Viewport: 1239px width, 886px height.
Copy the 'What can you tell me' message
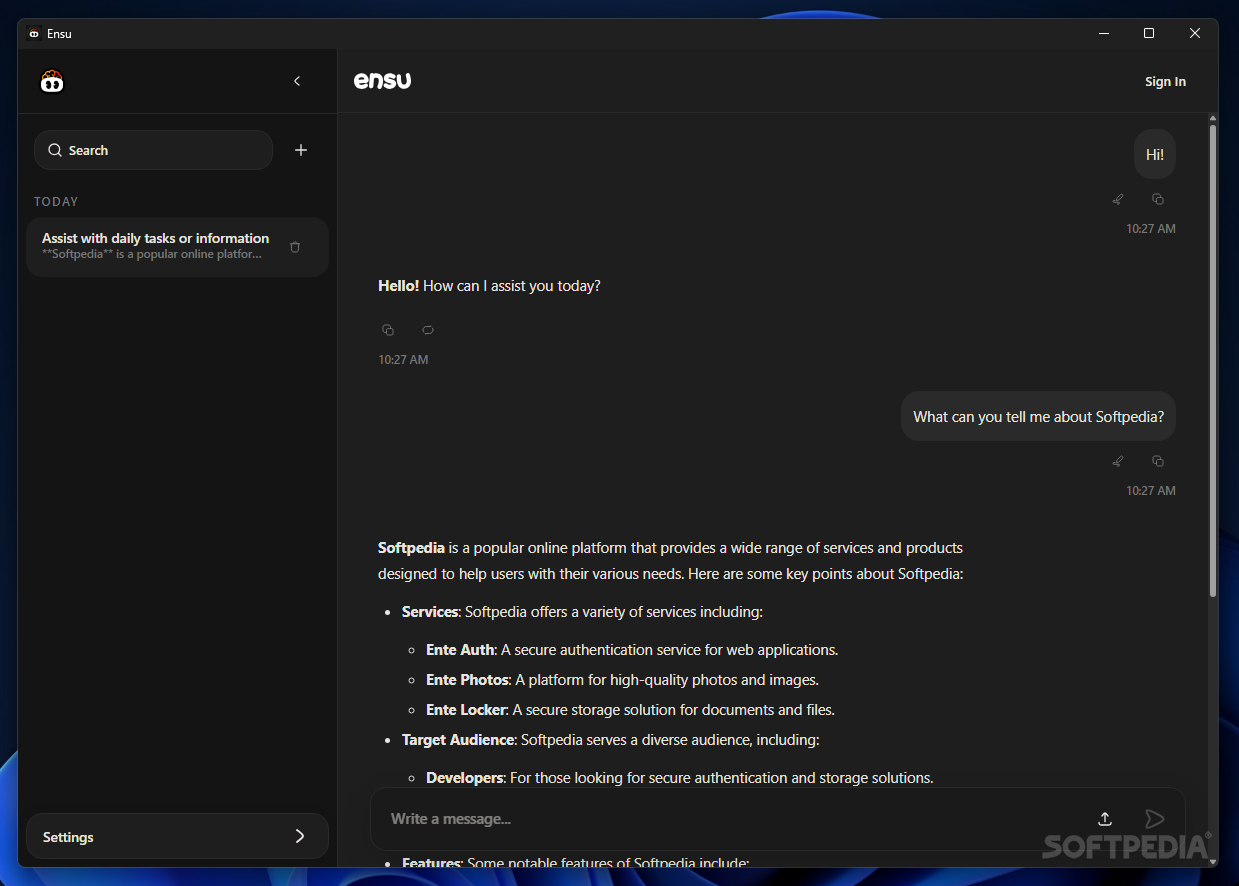coord(1158,461)
